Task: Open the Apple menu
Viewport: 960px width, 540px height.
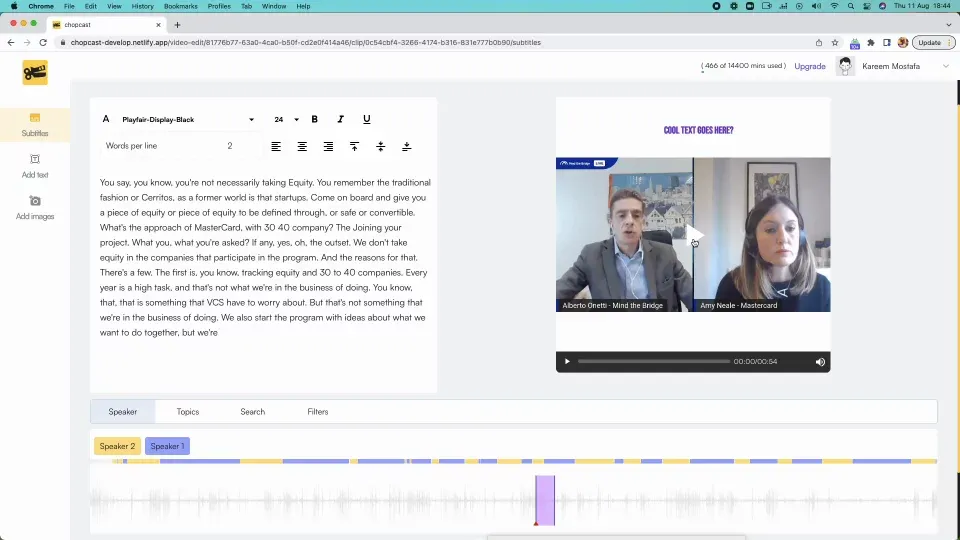Action: coord(13,6)
